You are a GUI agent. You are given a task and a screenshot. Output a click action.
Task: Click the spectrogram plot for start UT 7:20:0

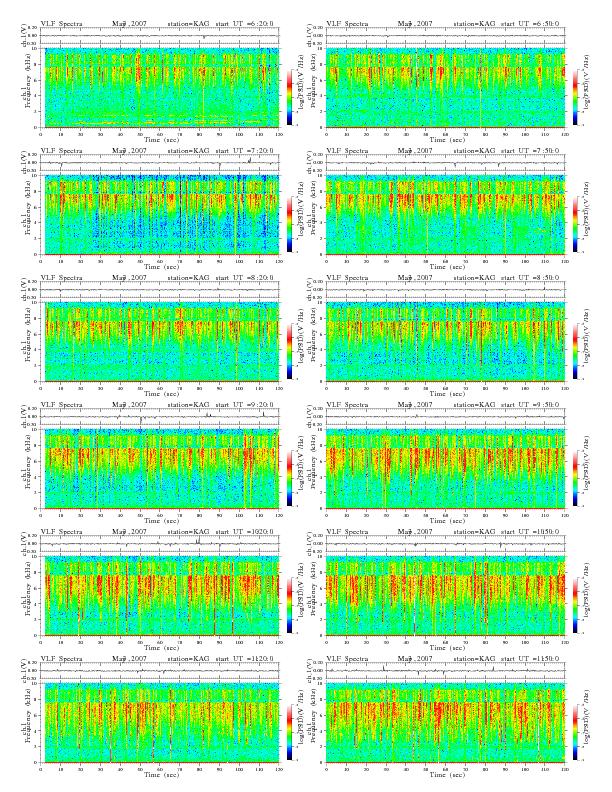coord(160,215)
